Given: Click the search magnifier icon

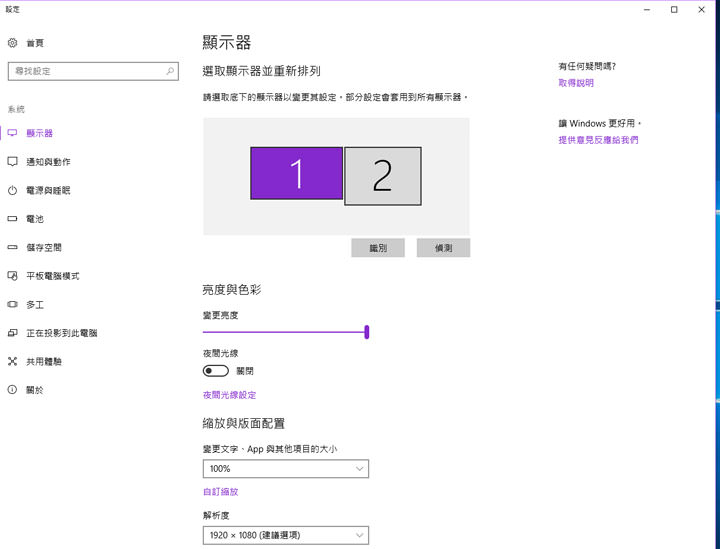Looking at the screenshot, I should pyautogui.click(x=170, y=71).
